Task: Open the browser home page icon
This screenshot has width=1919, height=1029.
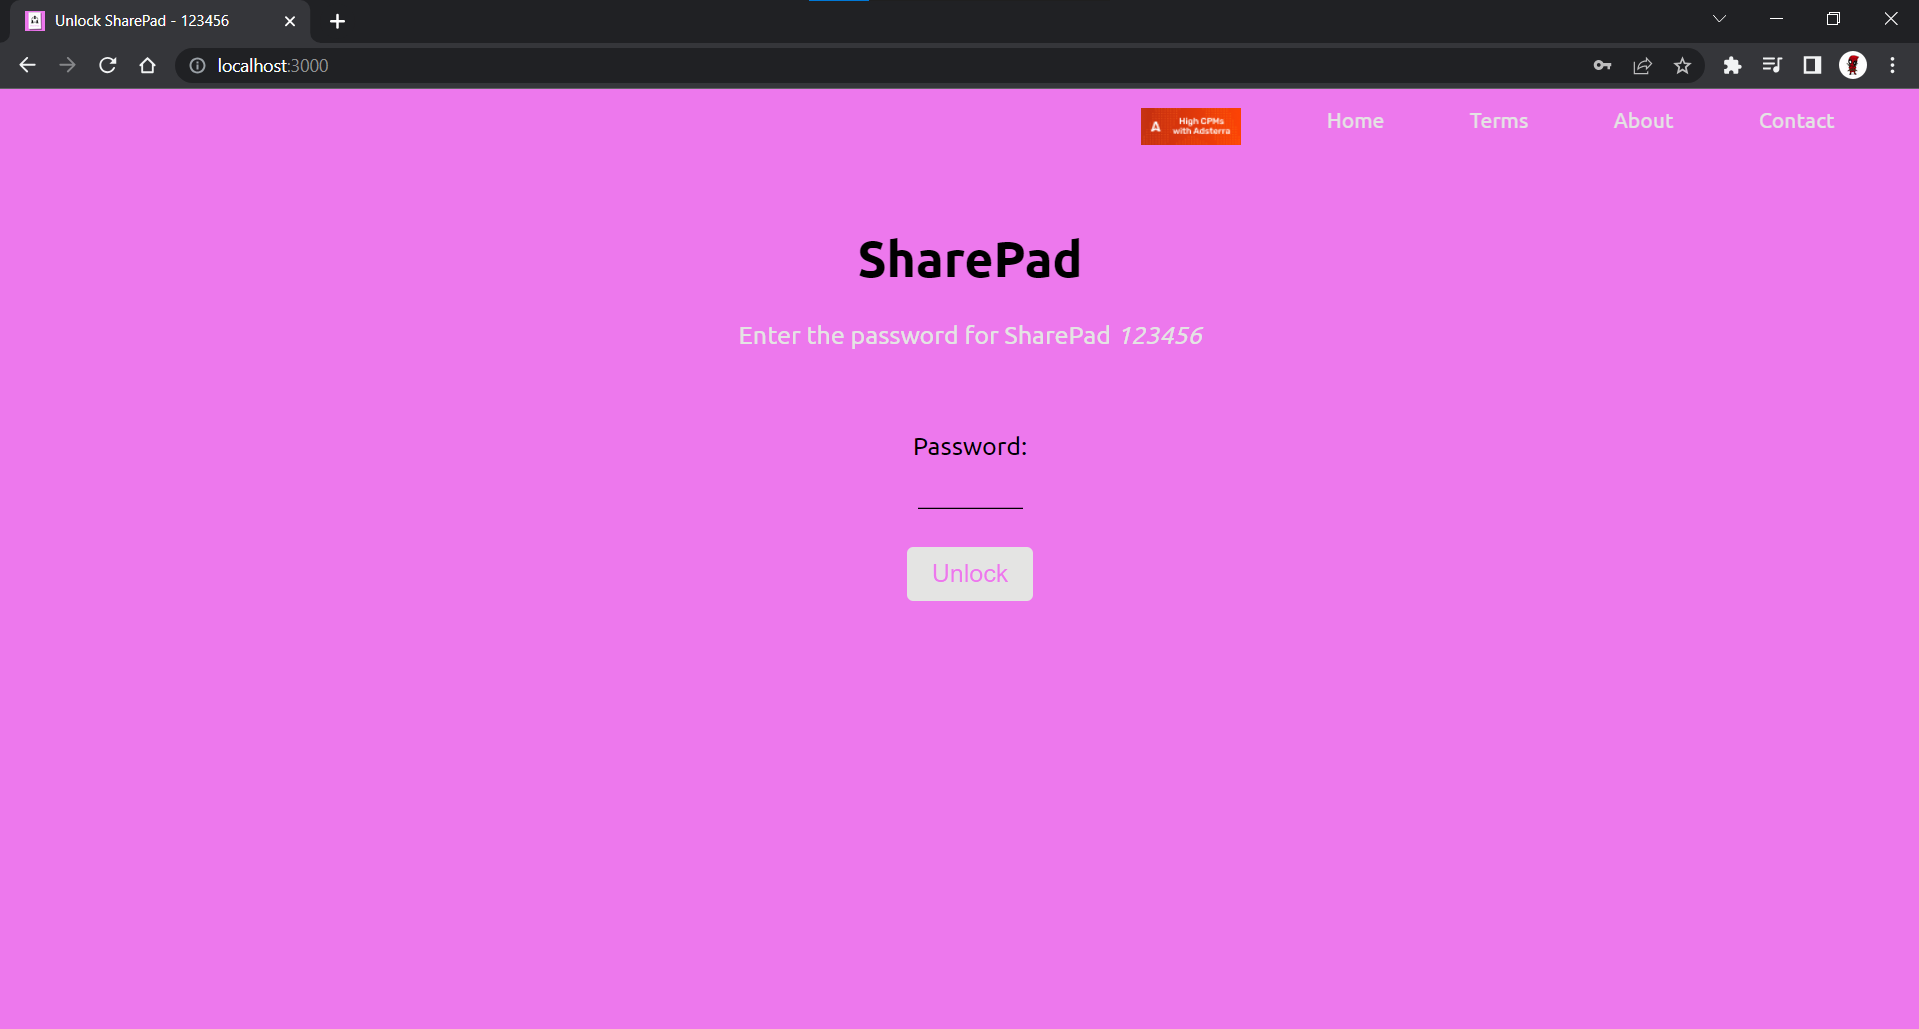Action: tap(147, 65)
